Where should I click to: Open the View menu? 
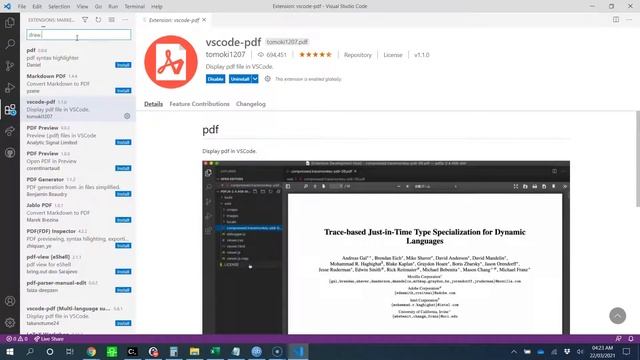pyautogui.click(x=82, y=7)
